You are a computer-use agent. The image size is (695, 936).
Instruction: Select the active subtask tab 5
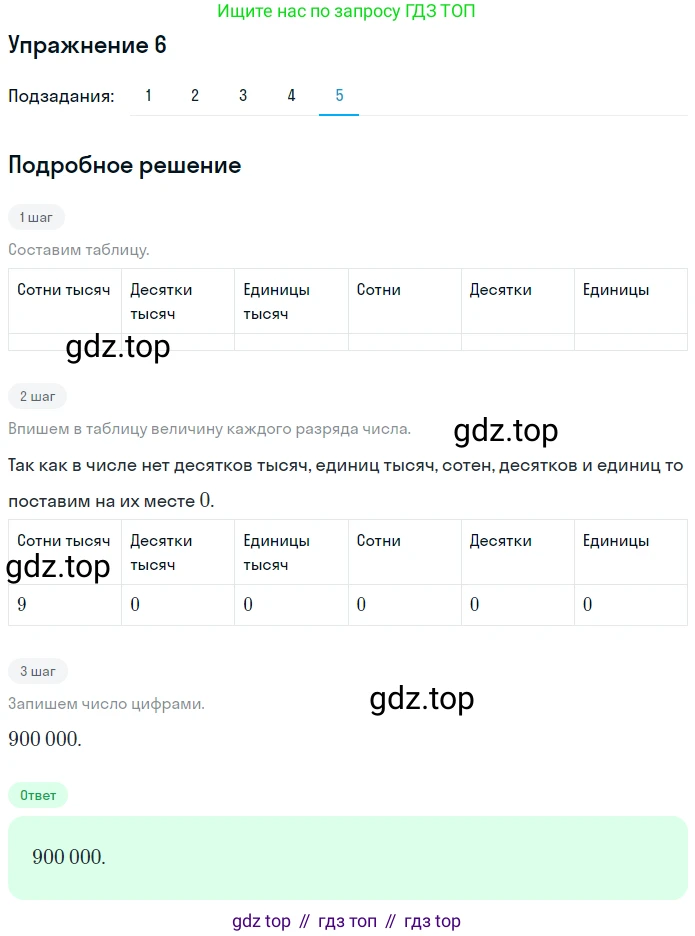[x=339, y=96]
